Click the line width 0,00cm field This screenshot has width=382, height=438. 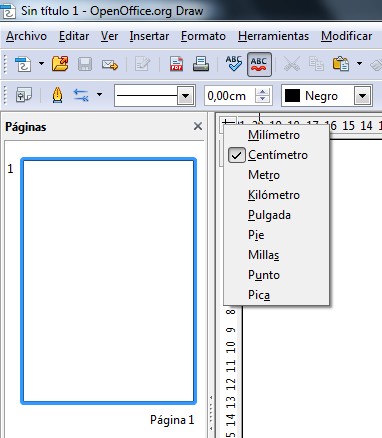tap(230, 96)
